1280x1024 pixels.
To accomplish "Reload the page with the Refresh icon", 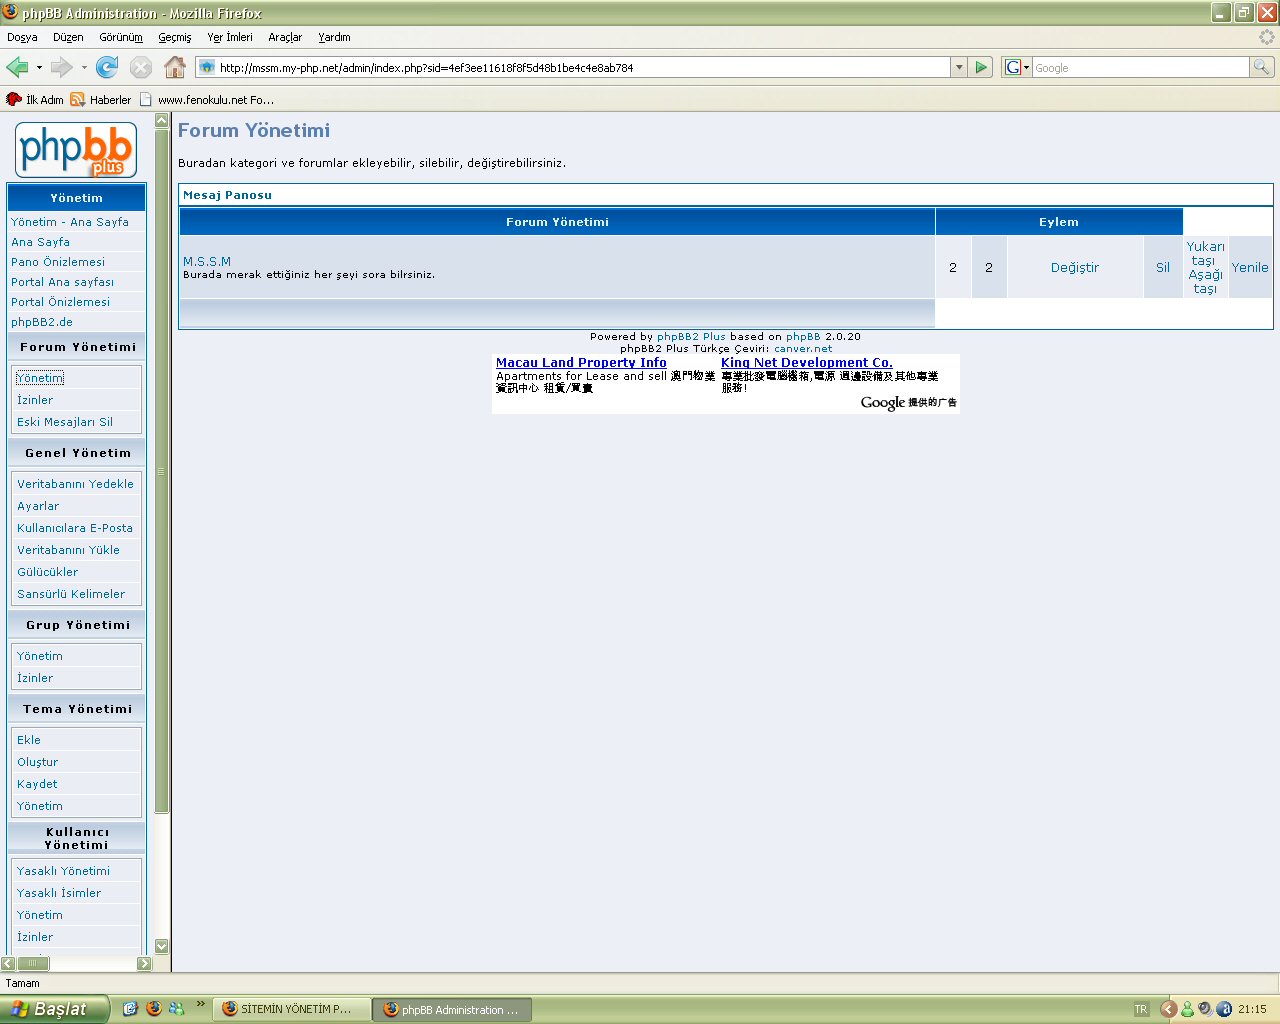I will [107, 67].
